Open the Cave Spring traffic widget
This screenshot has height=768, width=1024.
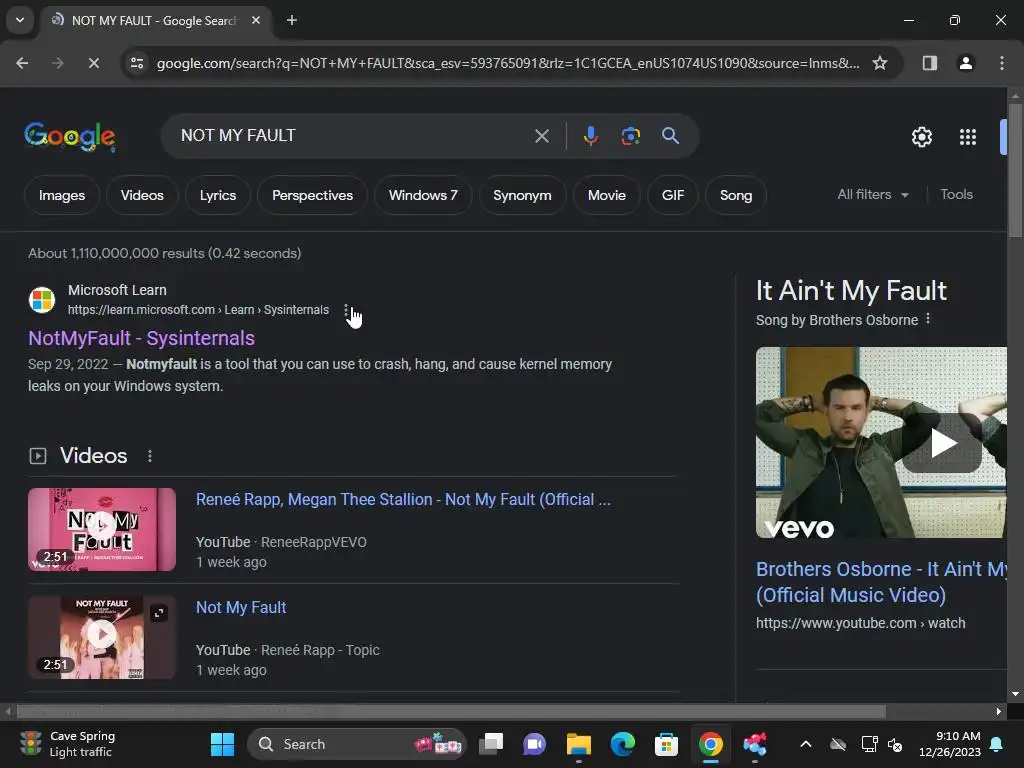67,744
